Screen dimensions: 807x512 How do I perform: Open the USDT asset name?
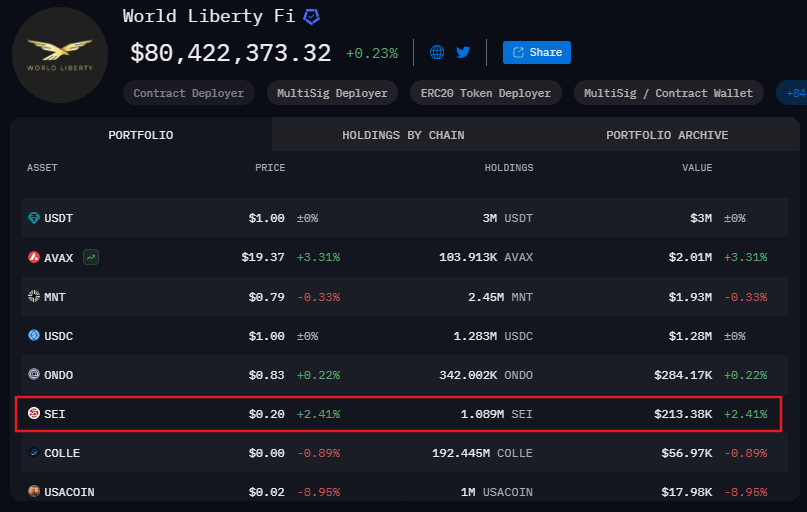coord(59,218)
